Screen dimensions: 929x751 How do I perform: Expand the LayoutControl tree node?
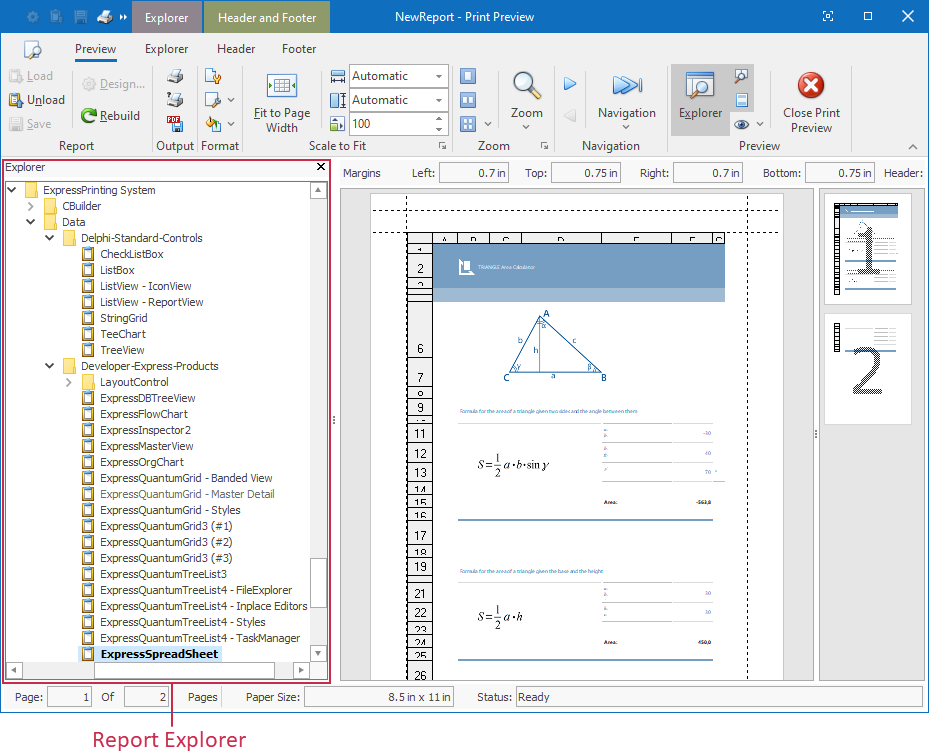68,381
